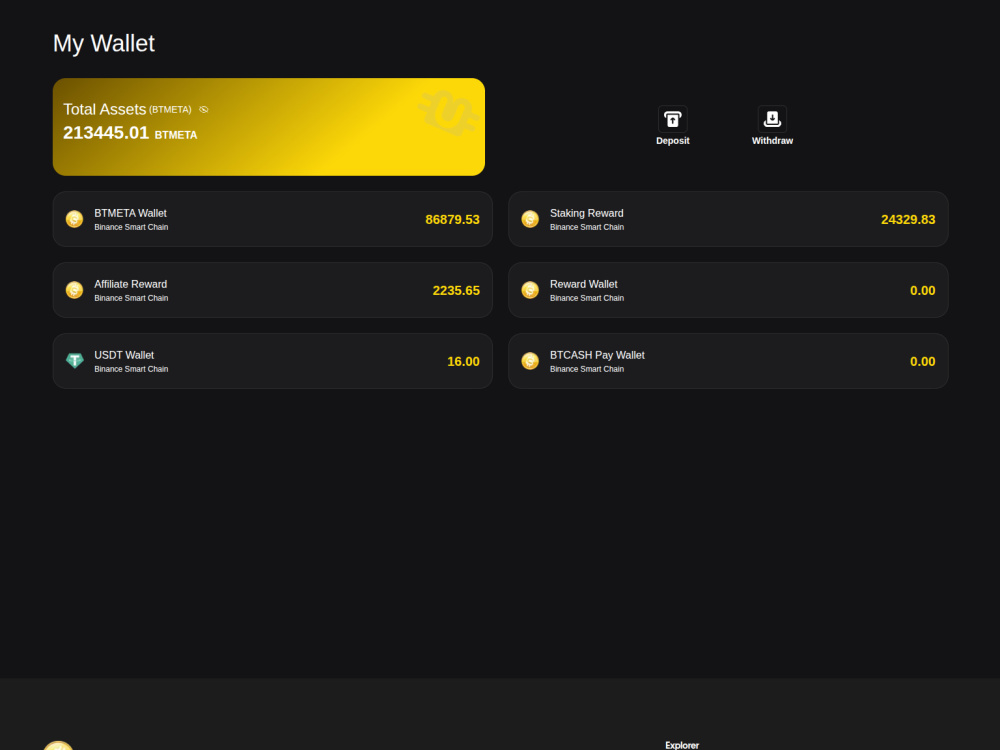Click the Explorer footer heading
Screen dimensions: 1000x750
pyautogui.click(x=682, y=745)
